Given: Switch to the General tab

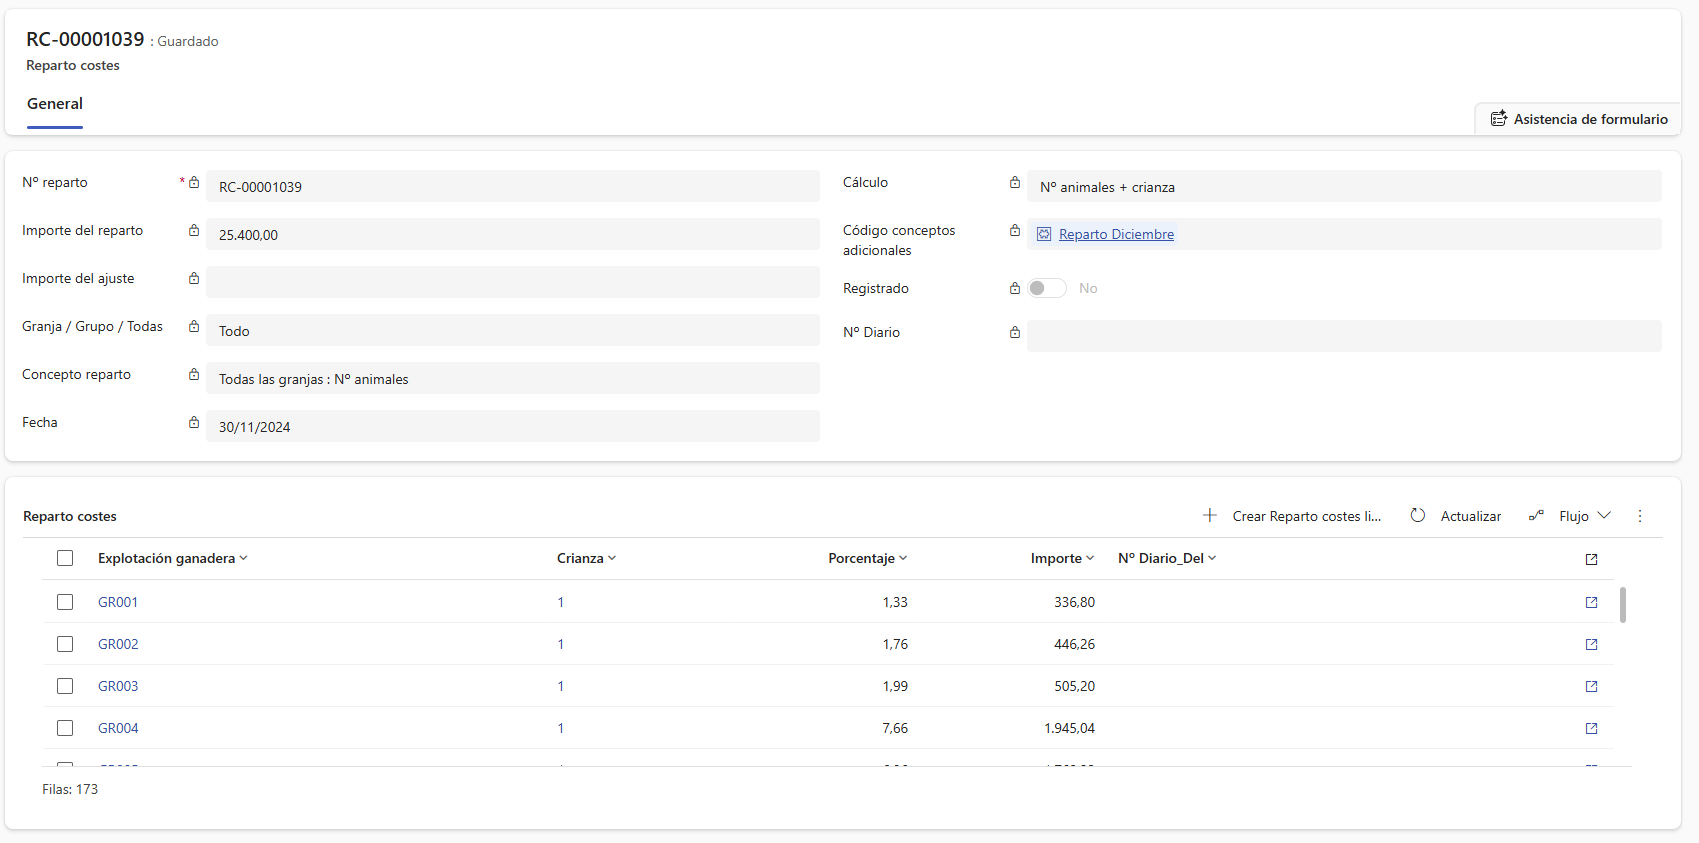Looking at the screenshot, I should pyautogui.click(x=55, y=104).
